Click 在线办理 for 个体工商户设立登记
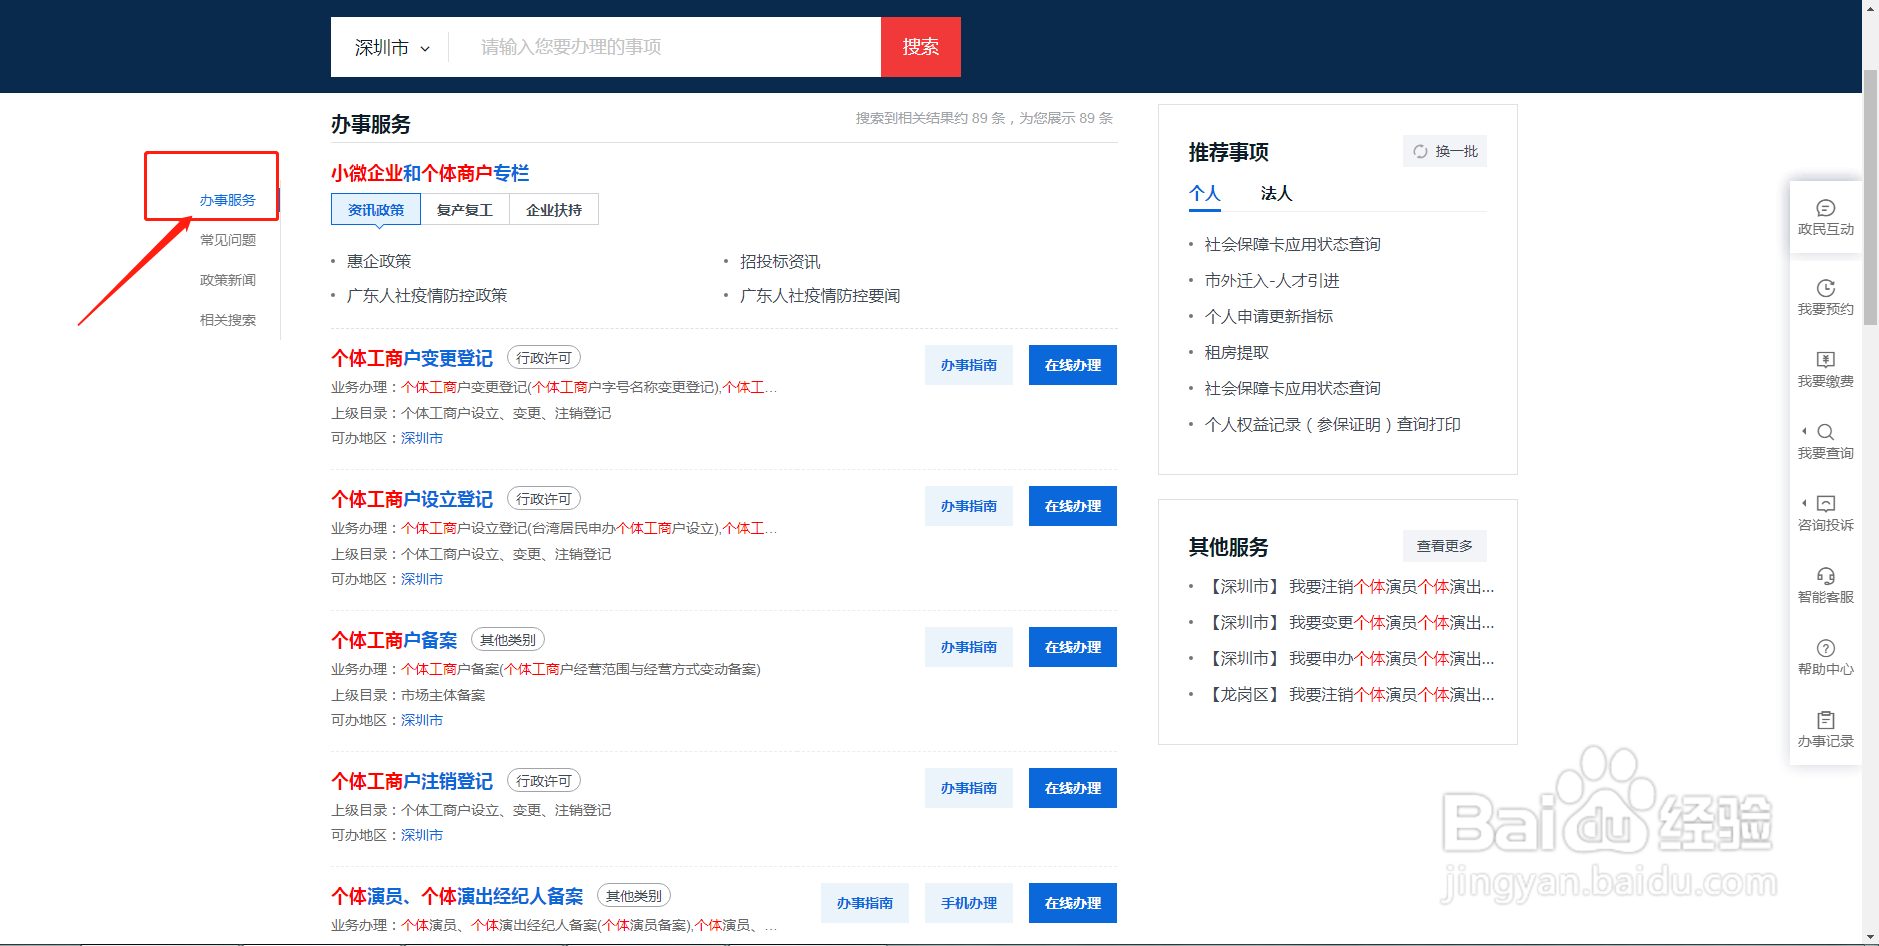 1073,506
